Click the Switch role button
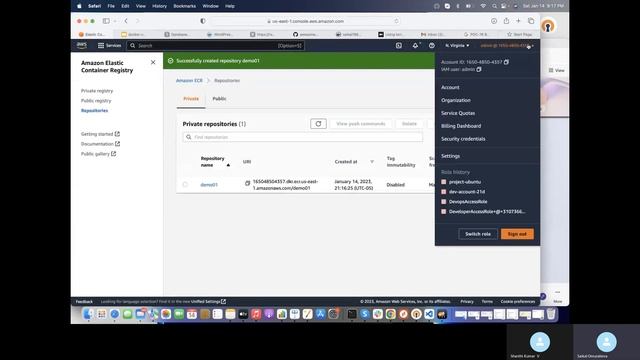Viewport: 640px width, 360px height. click(478, 234)
